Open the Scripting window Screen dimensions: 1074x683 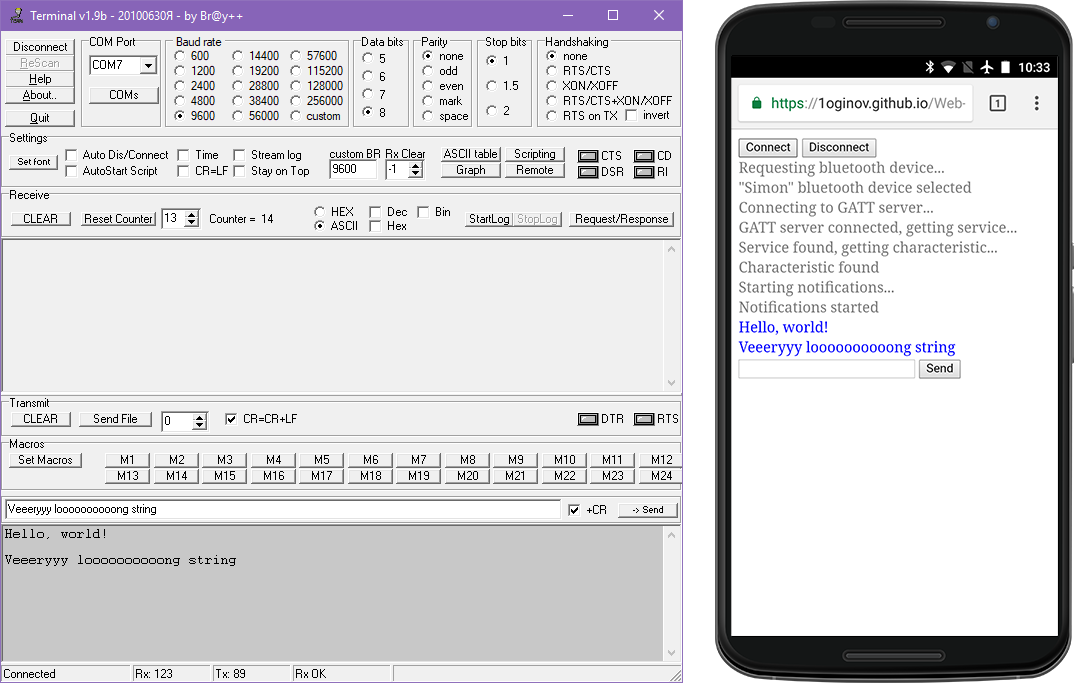(x=535, y=153)
